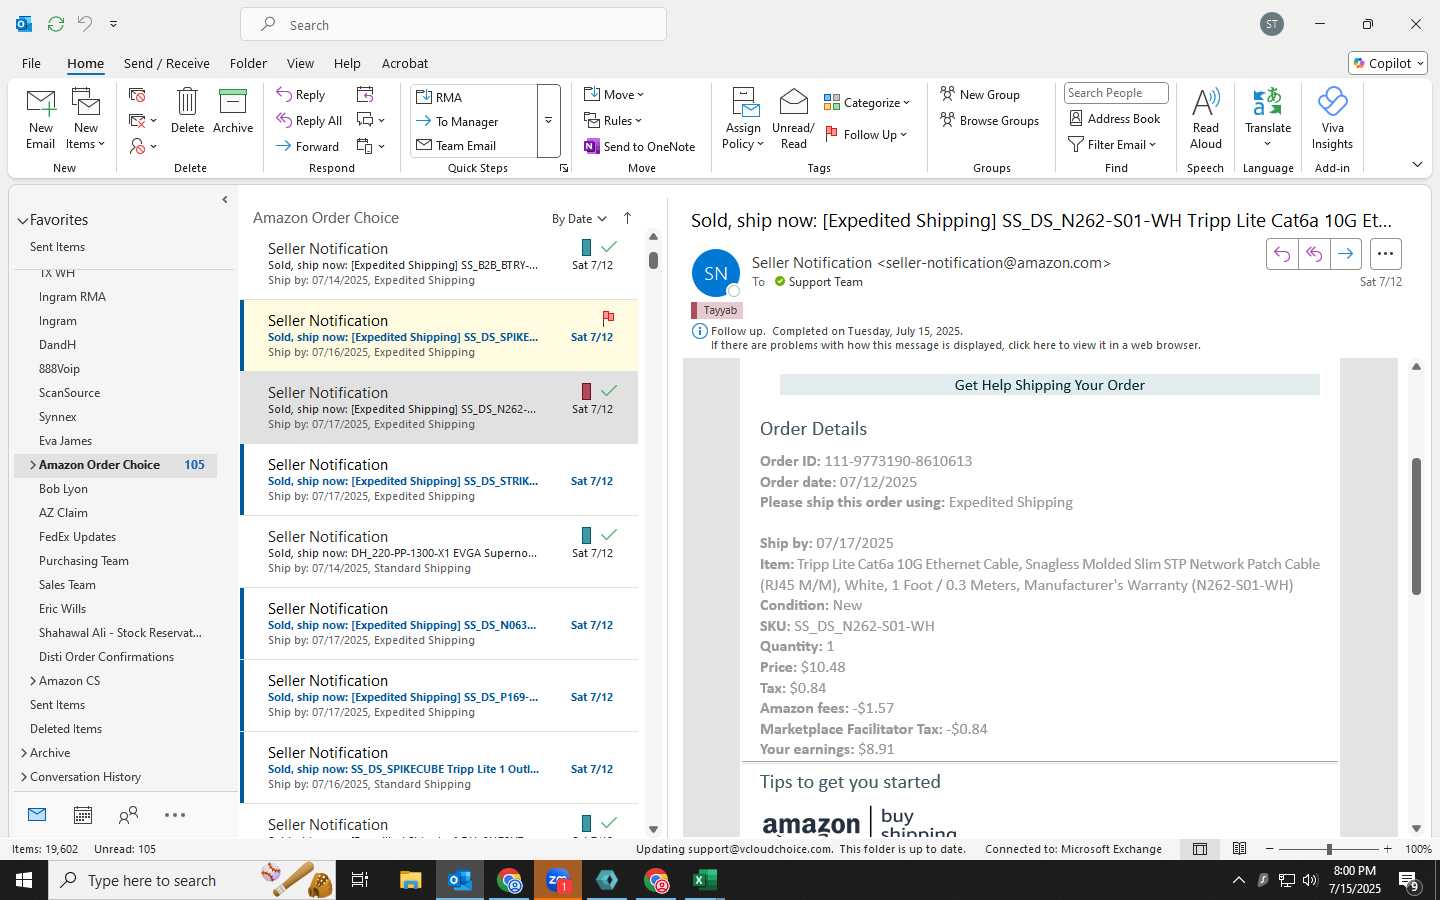Screen dimensions: 1440x900
Task: Open Filter Email dropdown
Action: 1112,144
